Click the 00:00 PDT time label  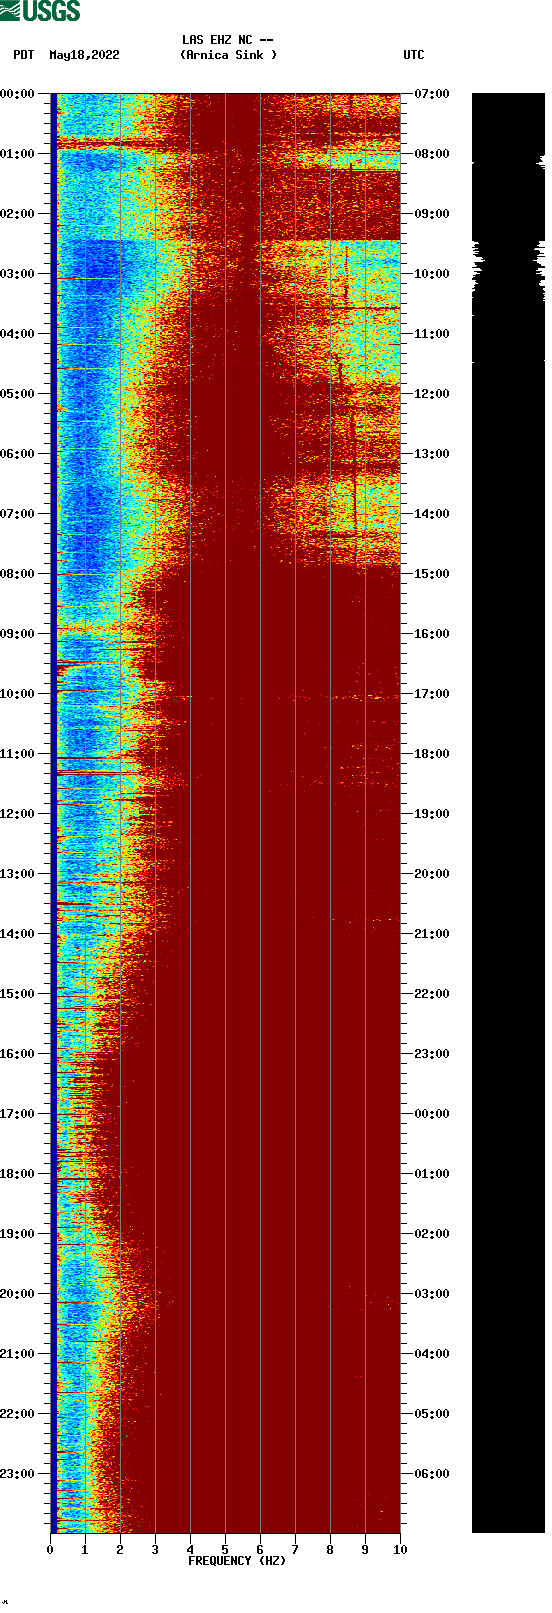pyautogui.click(x=18, y=94)
